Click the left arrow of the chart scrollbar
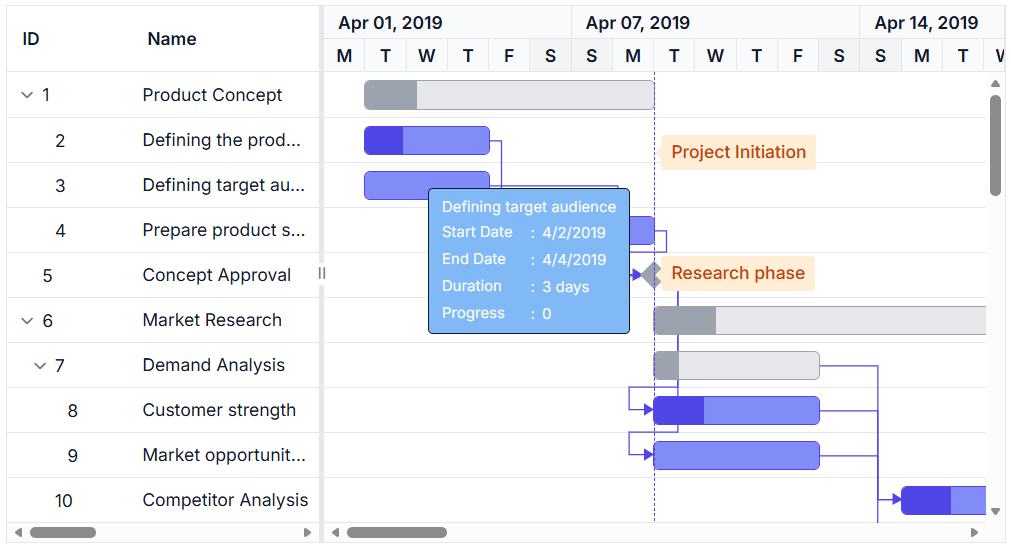 (x=335, y=533)
